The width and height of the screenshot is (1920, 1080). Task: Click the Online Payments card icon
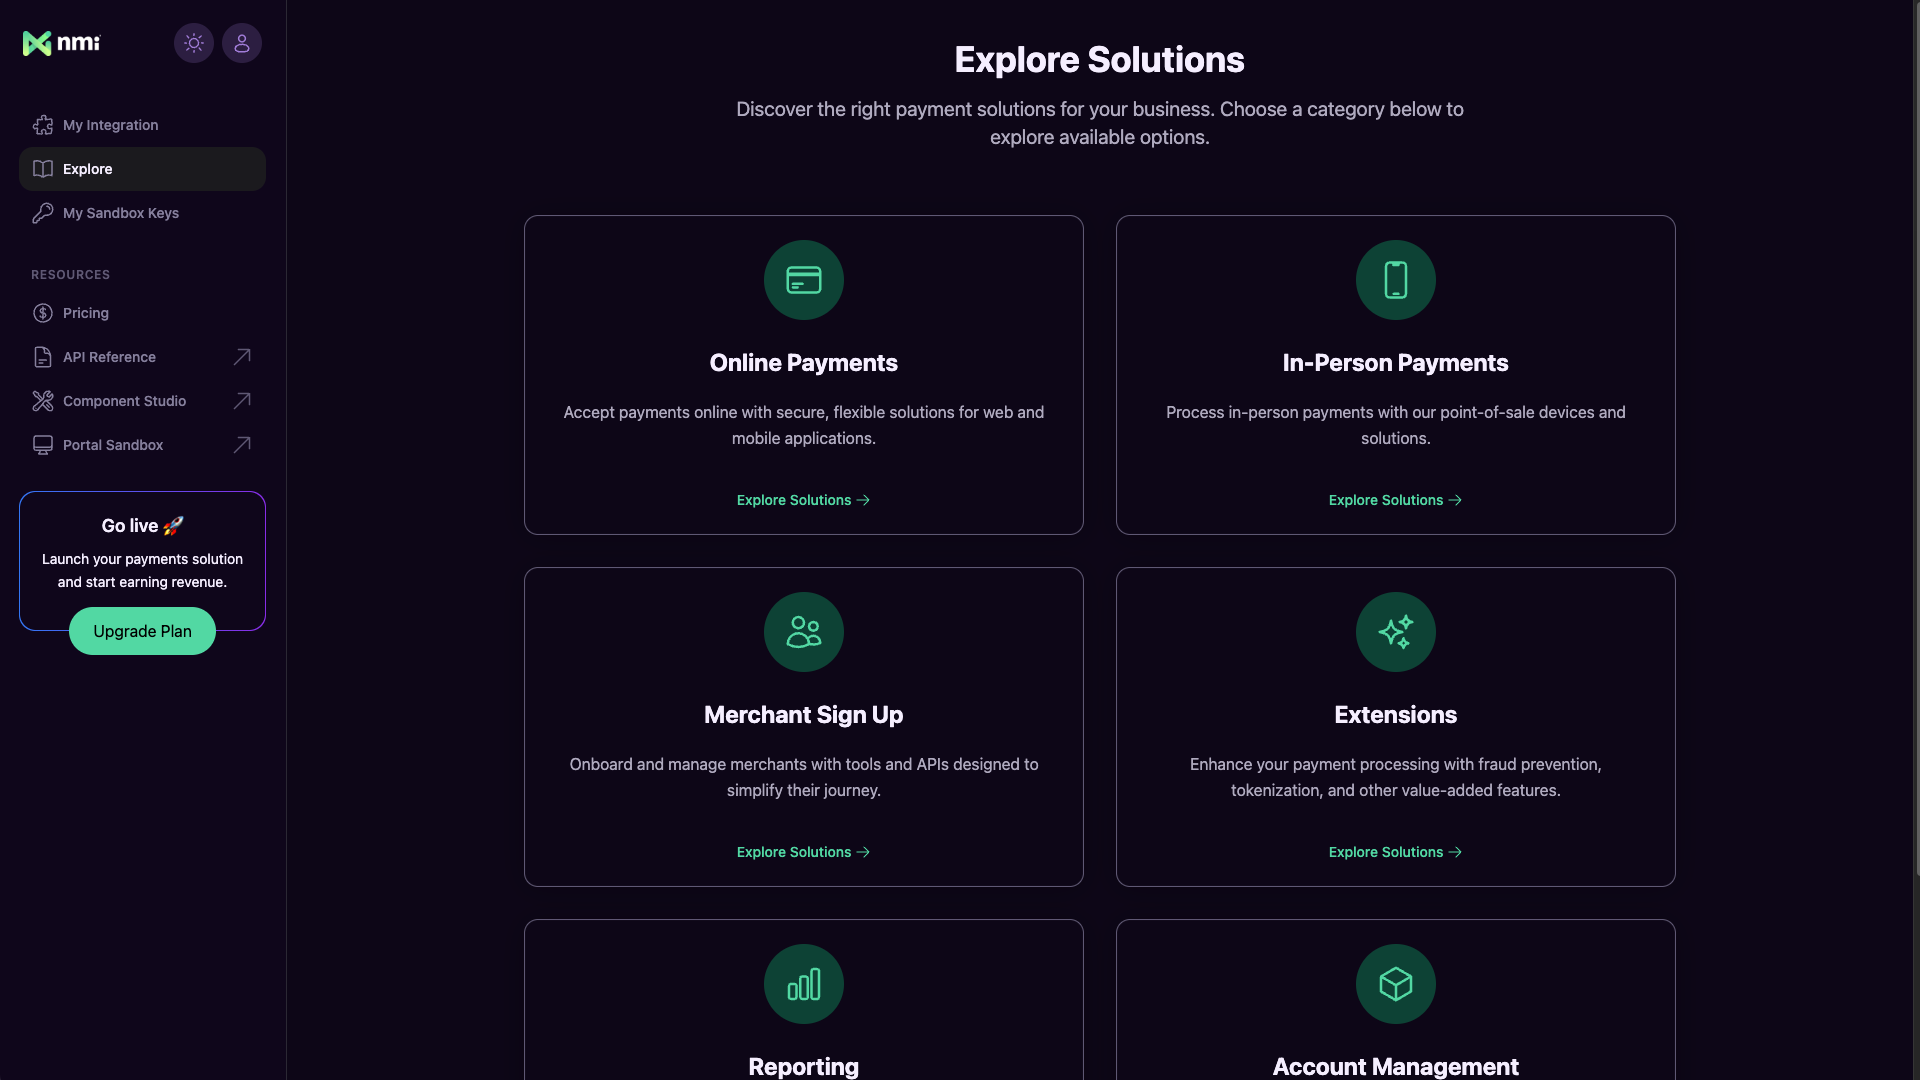(803, 280)
